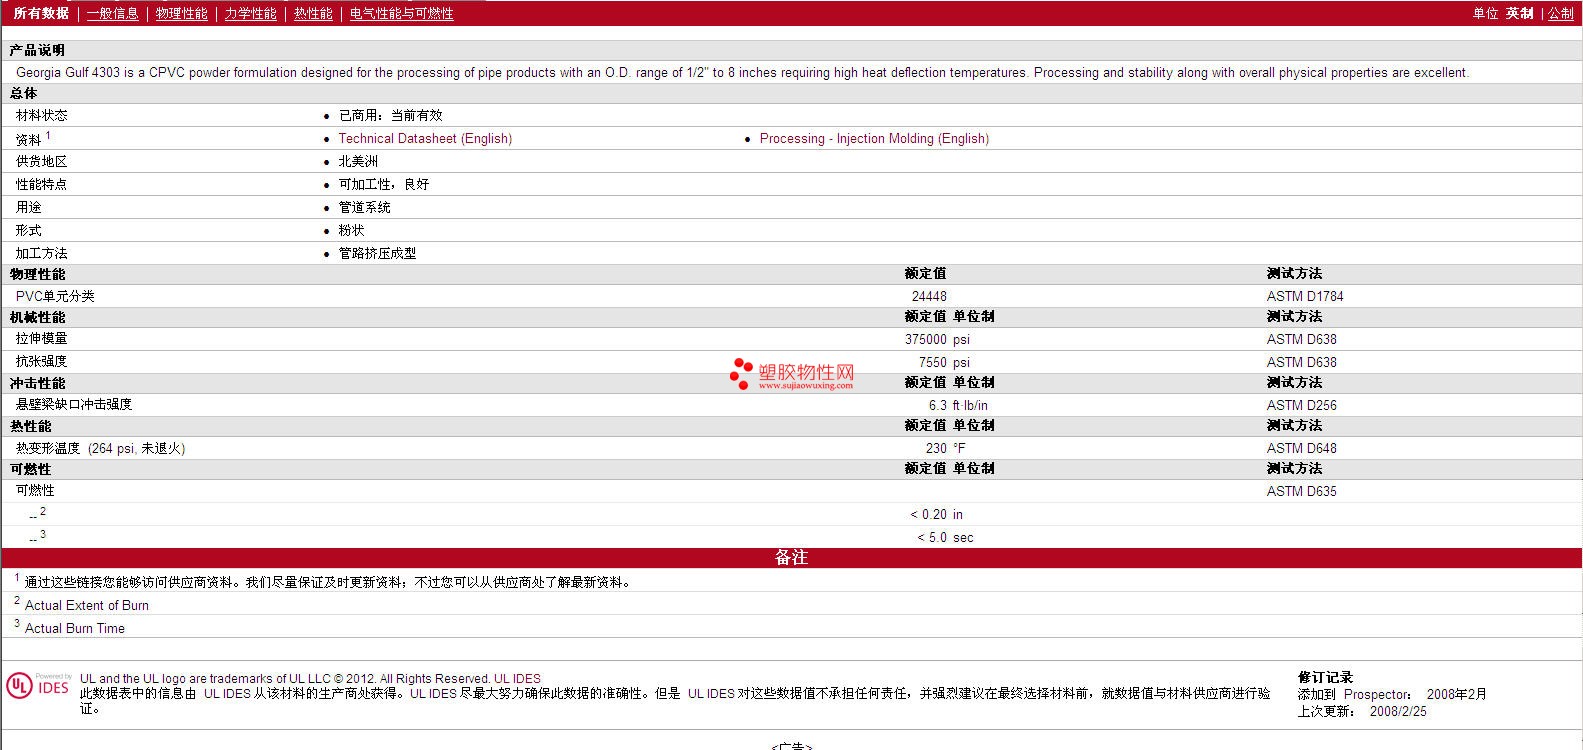Viewport: 1583px width, 750px height.
Task: Click the Actual Extent of Burn footnote
Action: pos(87,605)
